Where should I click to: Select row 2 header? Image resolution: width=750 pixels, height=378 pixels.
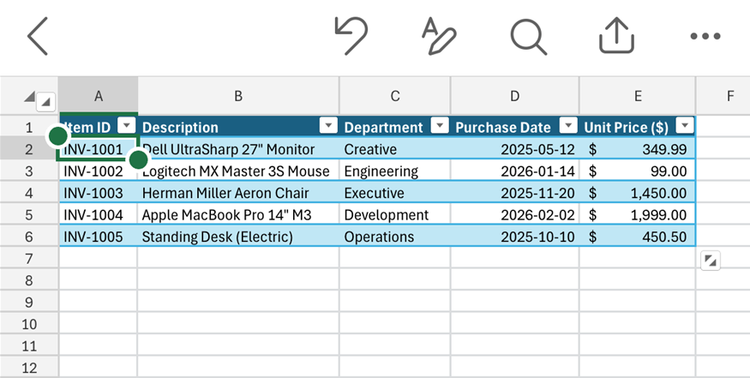(x=29, y=149)
